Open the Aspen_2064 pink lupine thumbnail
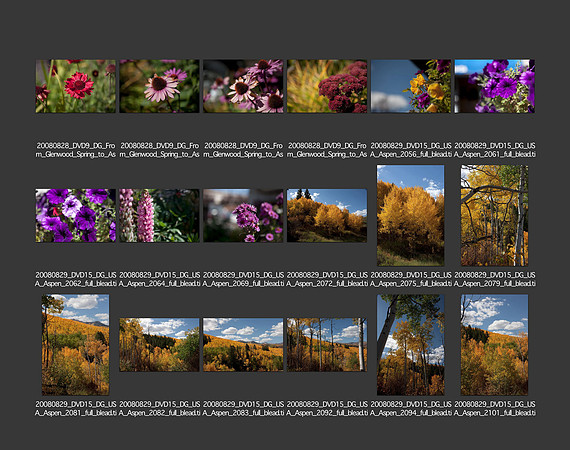The height and width of the screenshot is (450, 570). point(159,215)
